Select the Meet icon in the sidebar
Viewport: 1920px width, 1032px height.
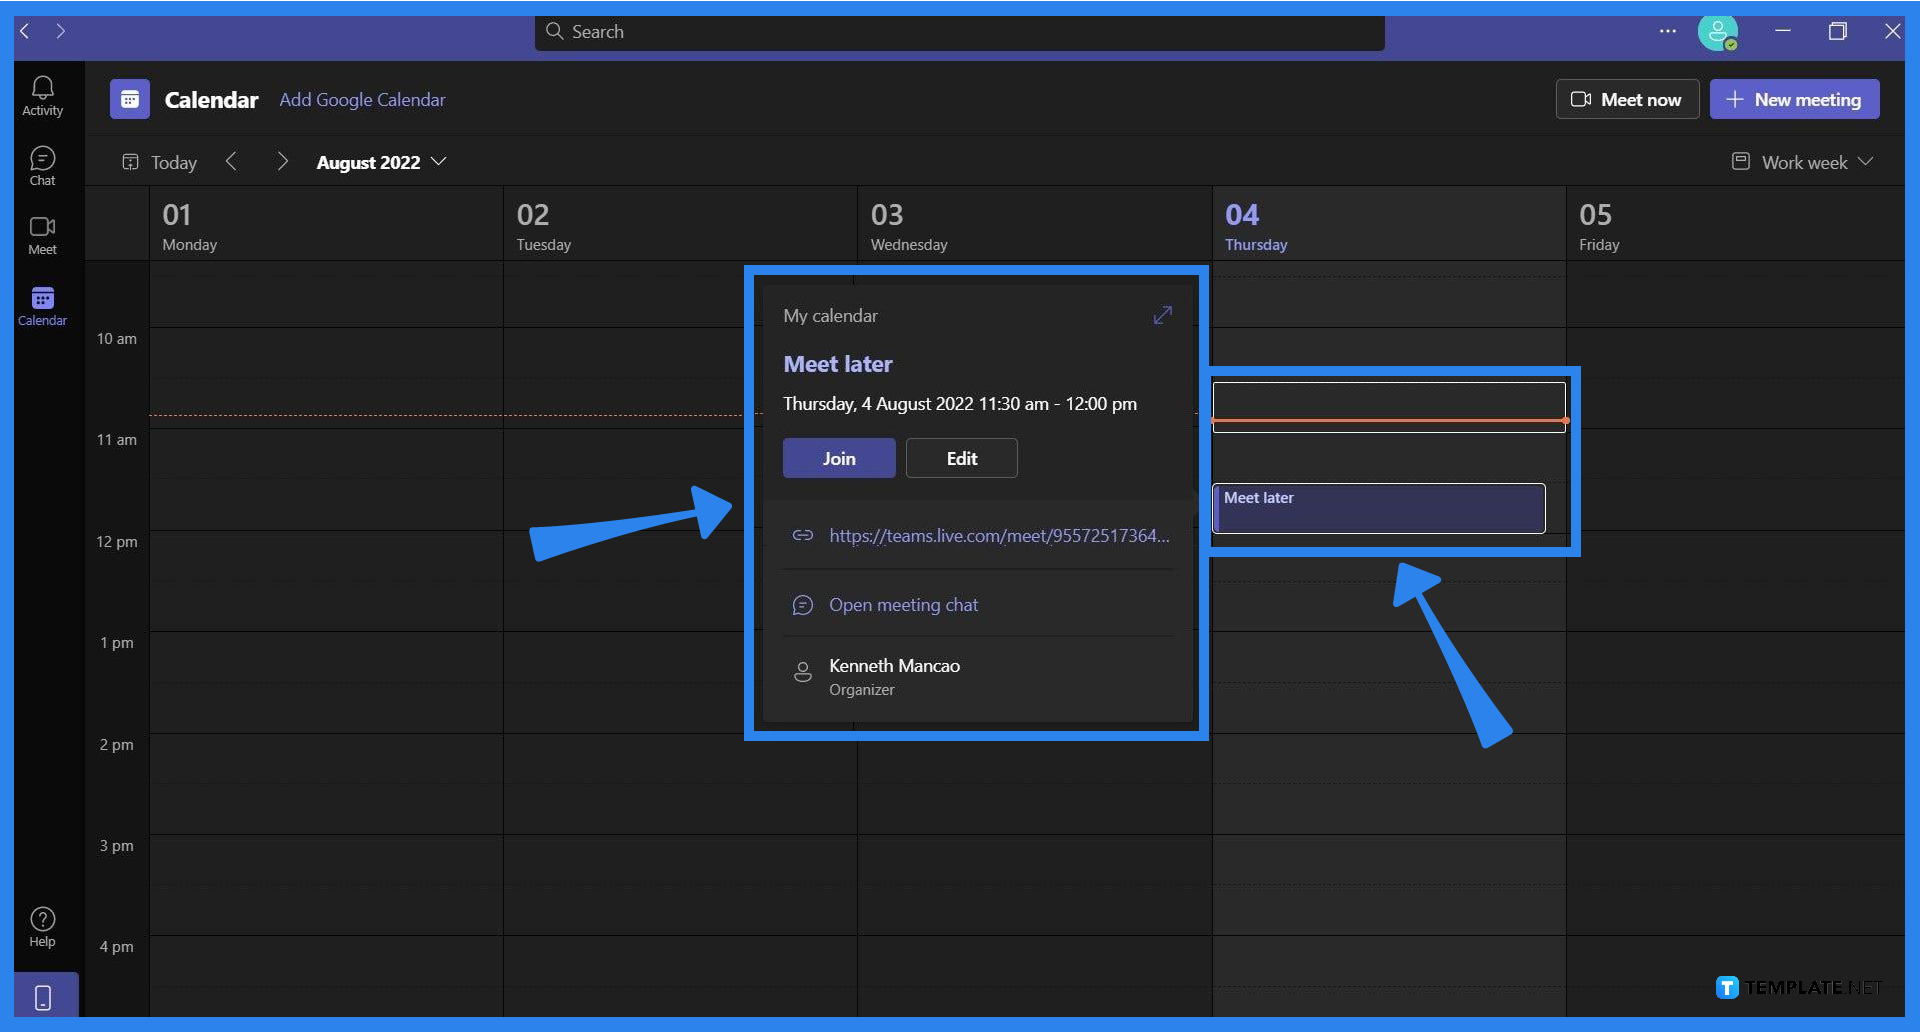tap(42, 234)
